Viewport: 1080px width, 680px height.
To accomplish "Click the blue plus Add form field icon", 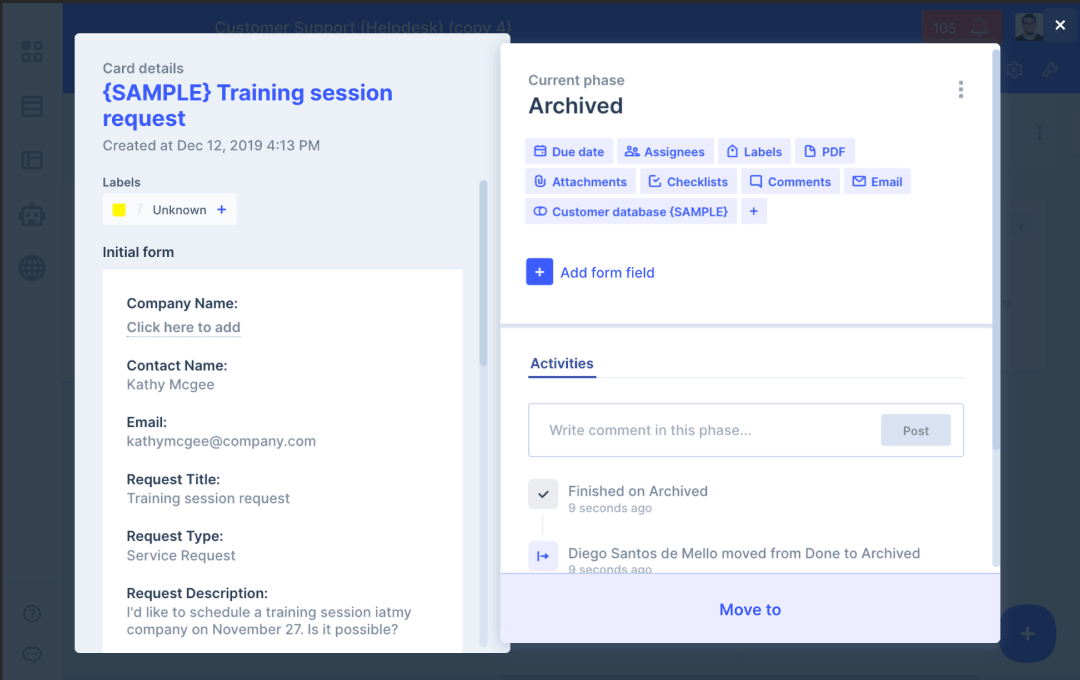I will (x=539, y=272).
